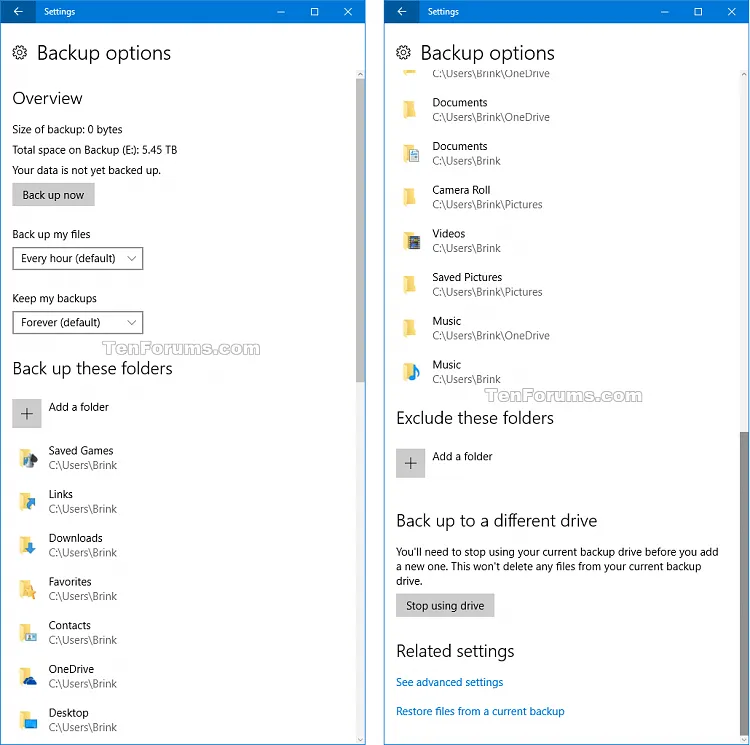The height and width of the screenshot is (745, 750).
Task: Select Favorites folder name text
Action: click(x=70, y=581)
